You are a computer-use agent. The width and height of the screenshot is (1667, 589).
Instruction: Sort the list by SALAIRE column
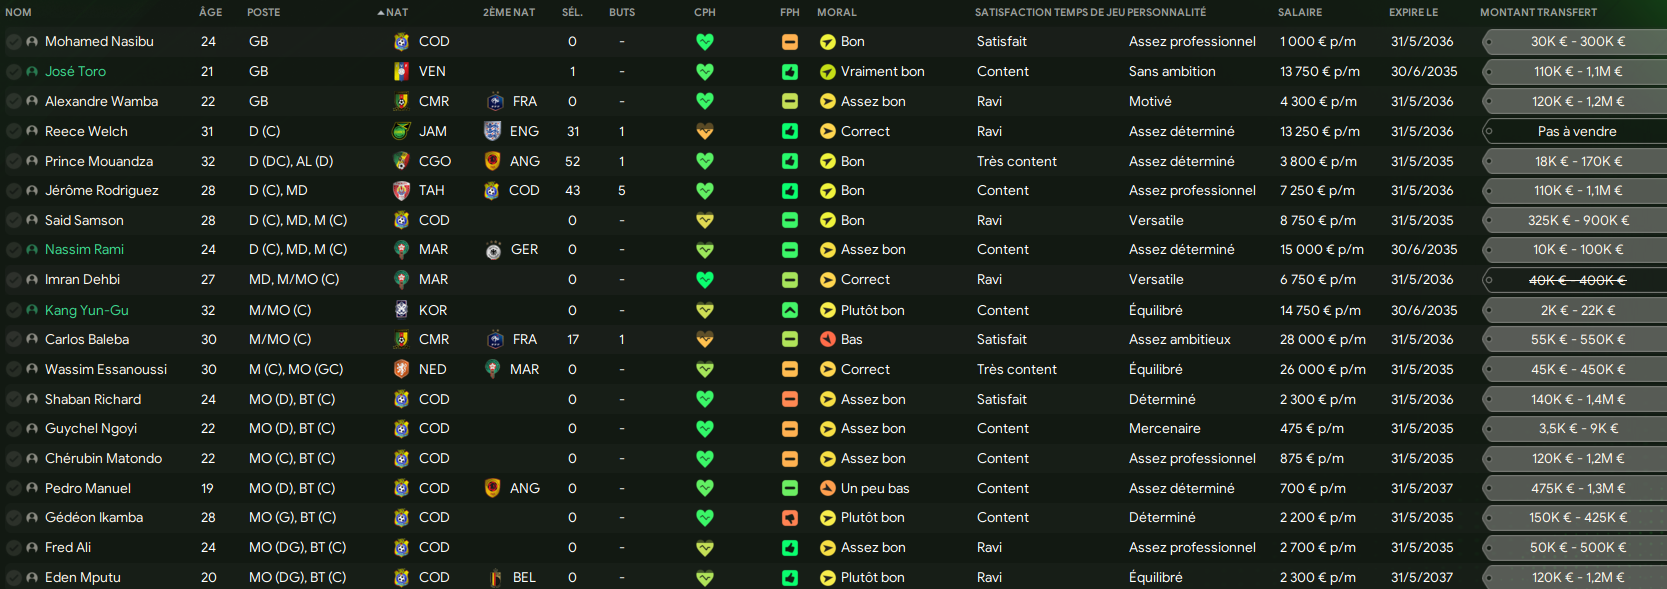1300,13
